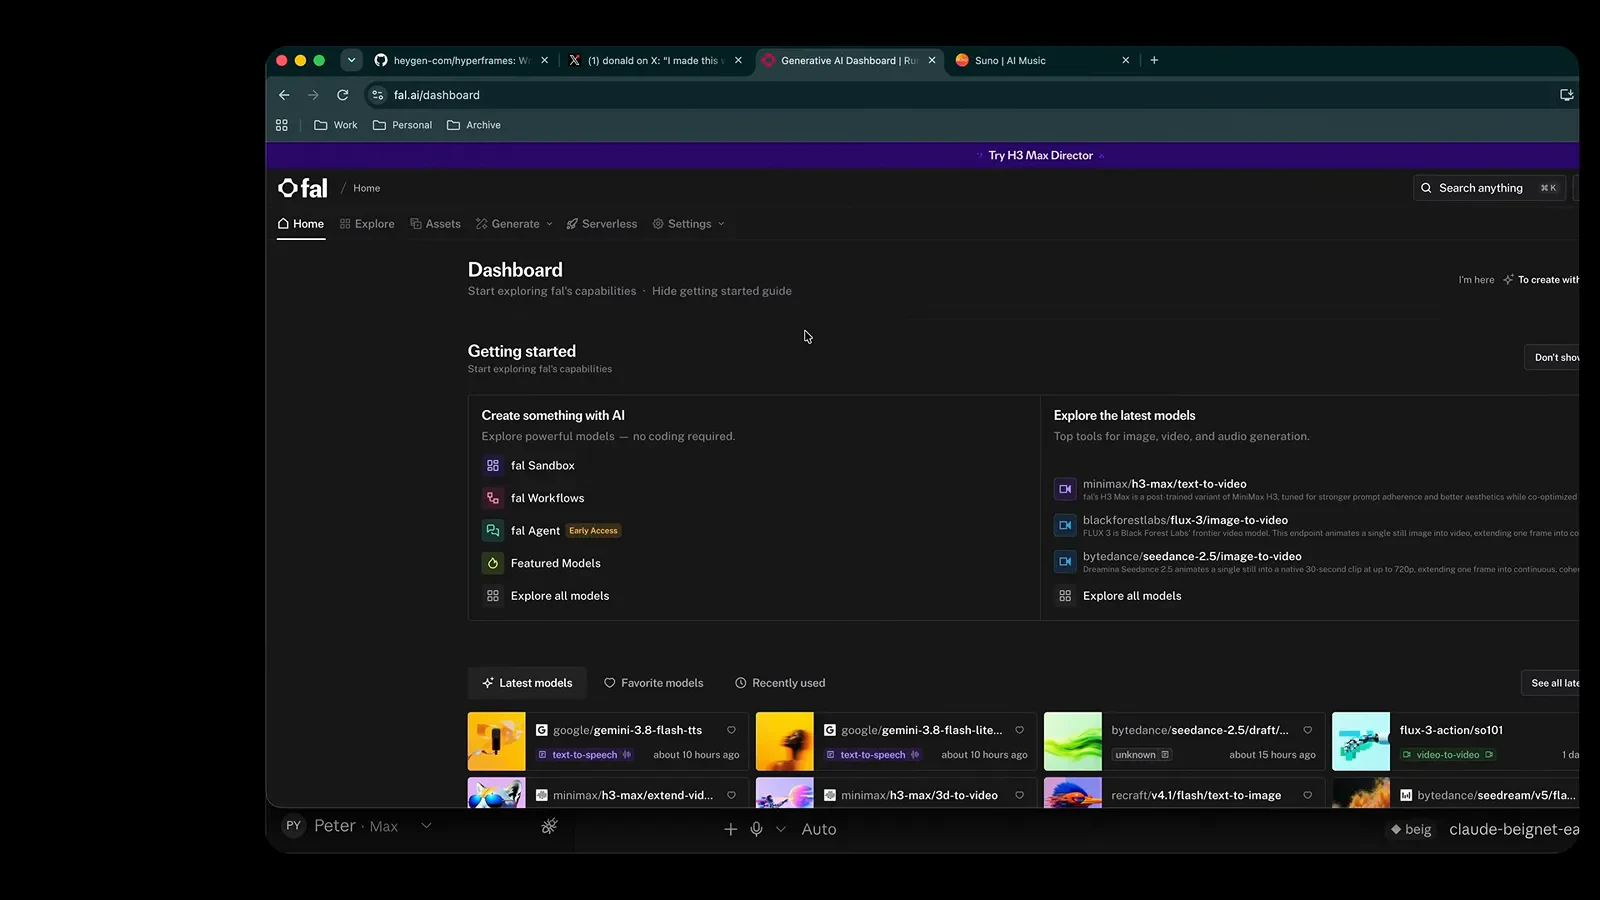Open gemini-3.8-flash-tts thumbnail
Viewport: 1600px width, 900px height.
496,741
